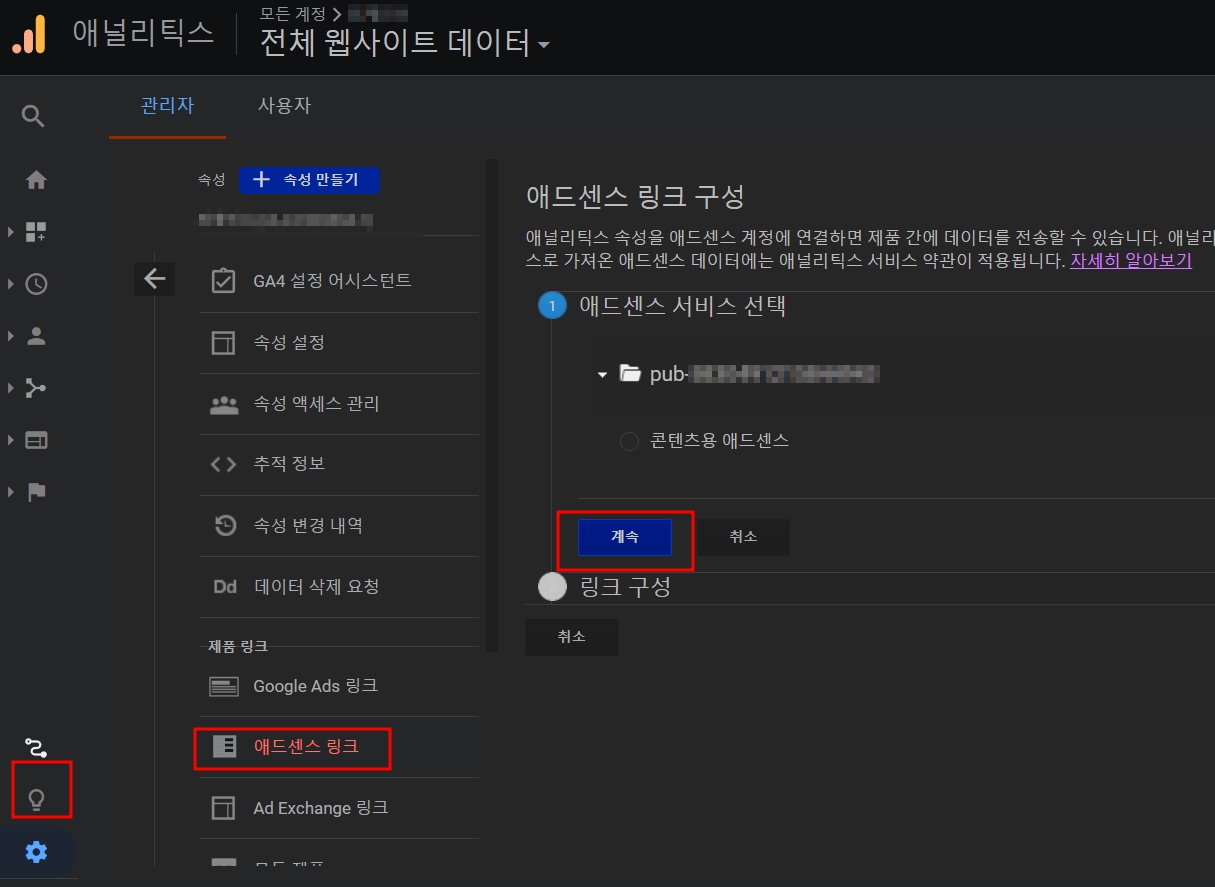Image resolution: width=1215 pixels, height=887 pixels.
Task: Click the 속성 액세스 관리 people icon
Action: coord(224,404)
